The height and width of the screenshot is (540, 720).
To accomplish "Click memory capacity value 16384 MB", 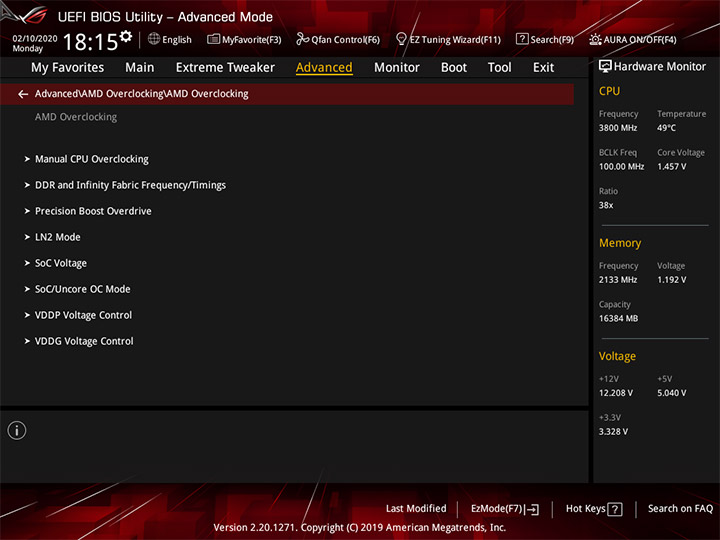I will click(618, 319).
